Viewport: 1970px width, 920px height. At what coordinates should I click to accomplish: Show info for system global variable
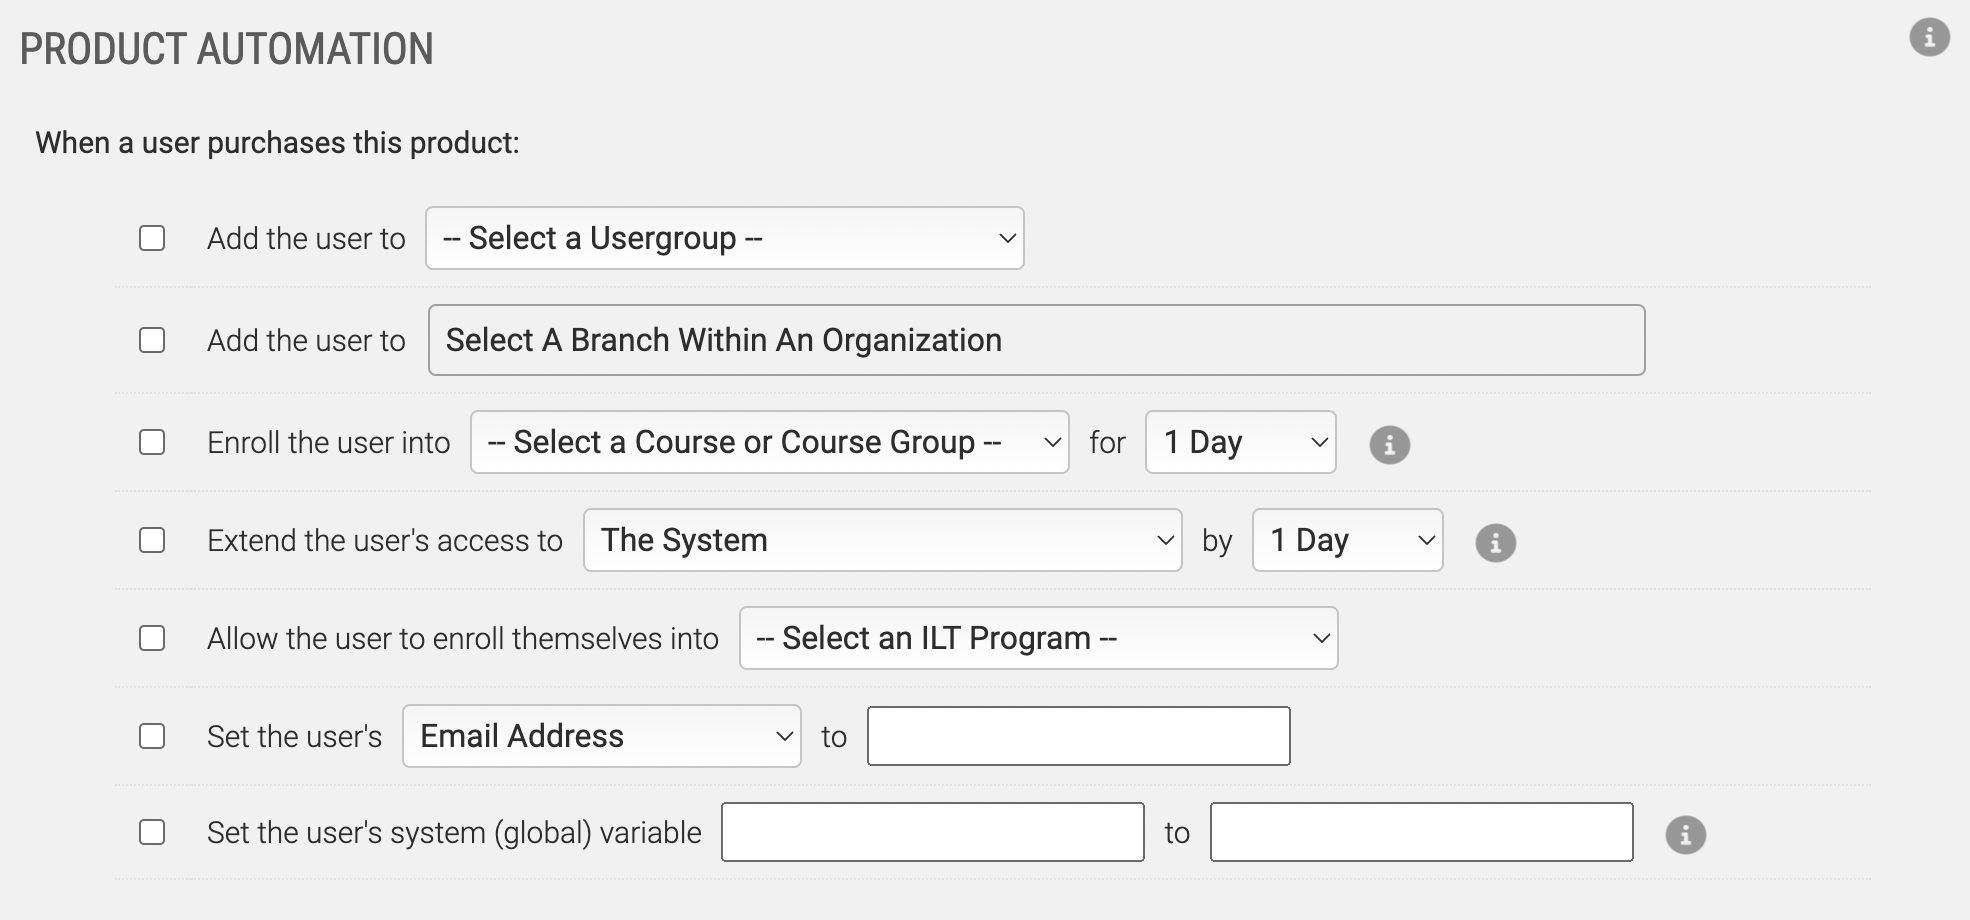tap(1685, 834)
